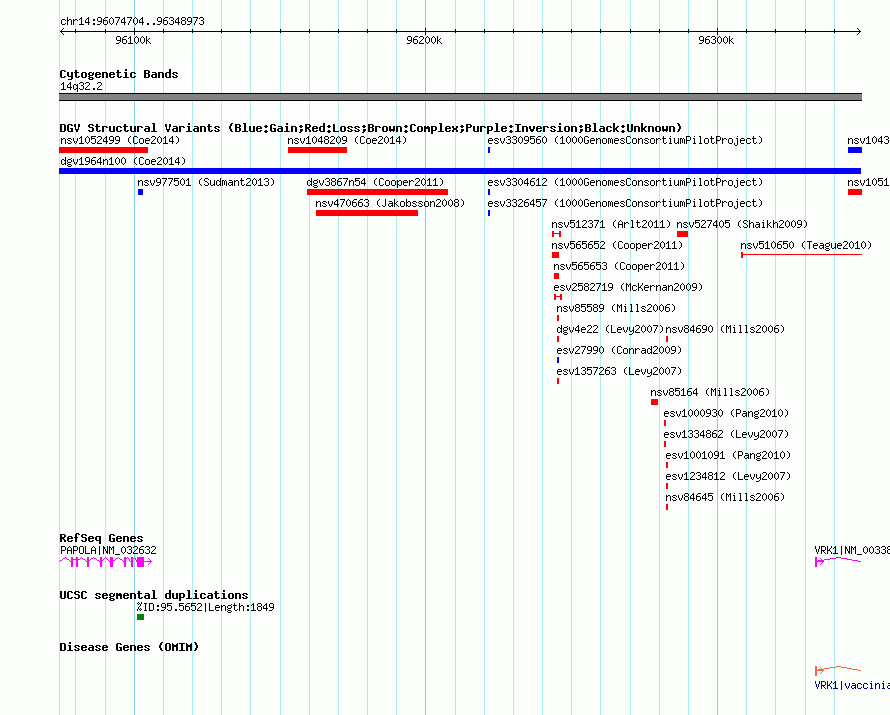Select the magenta VRK1 RefSeq gene glyph

coord(838,561)
